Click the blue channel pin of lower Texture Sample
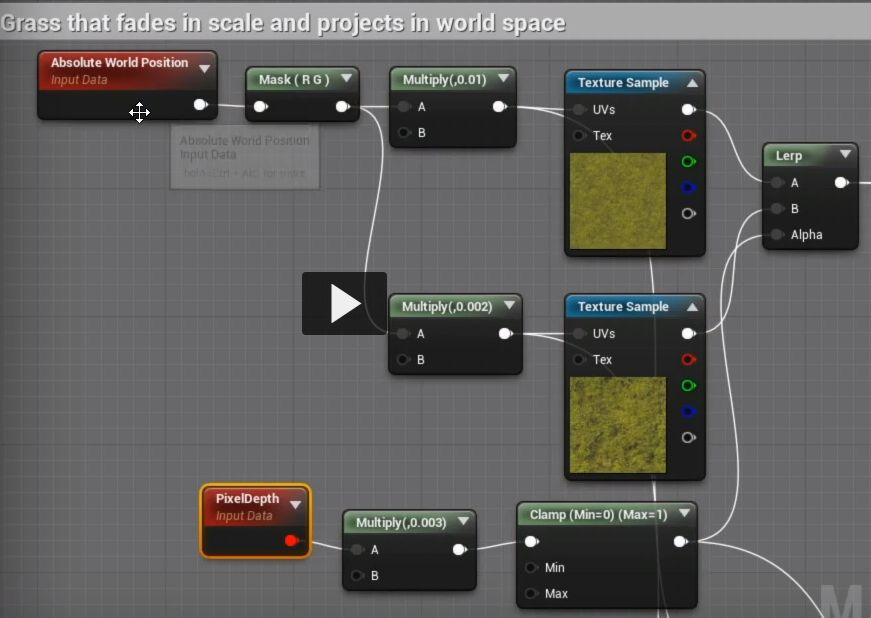Viewport: 871px width, 618px height. [x=688, y=411]
